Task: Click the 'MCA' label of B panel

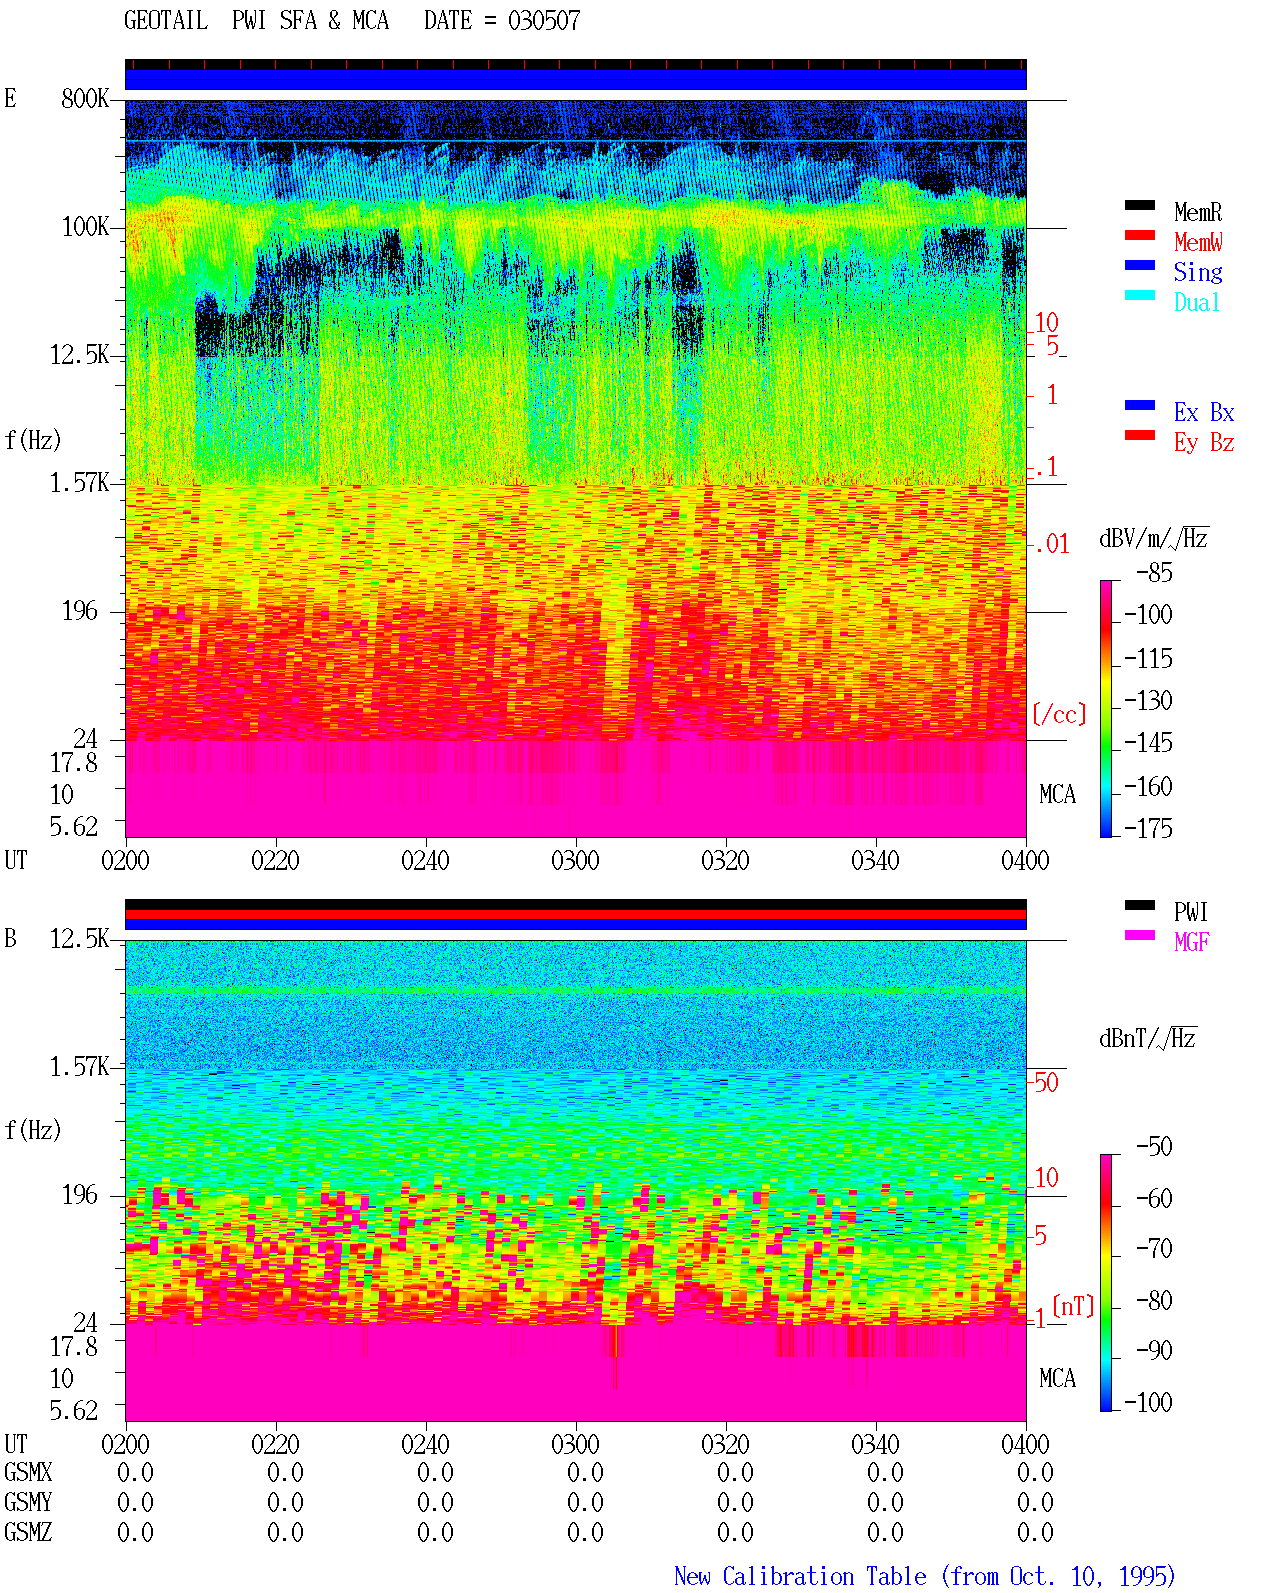Action: pos(1057,1378)
